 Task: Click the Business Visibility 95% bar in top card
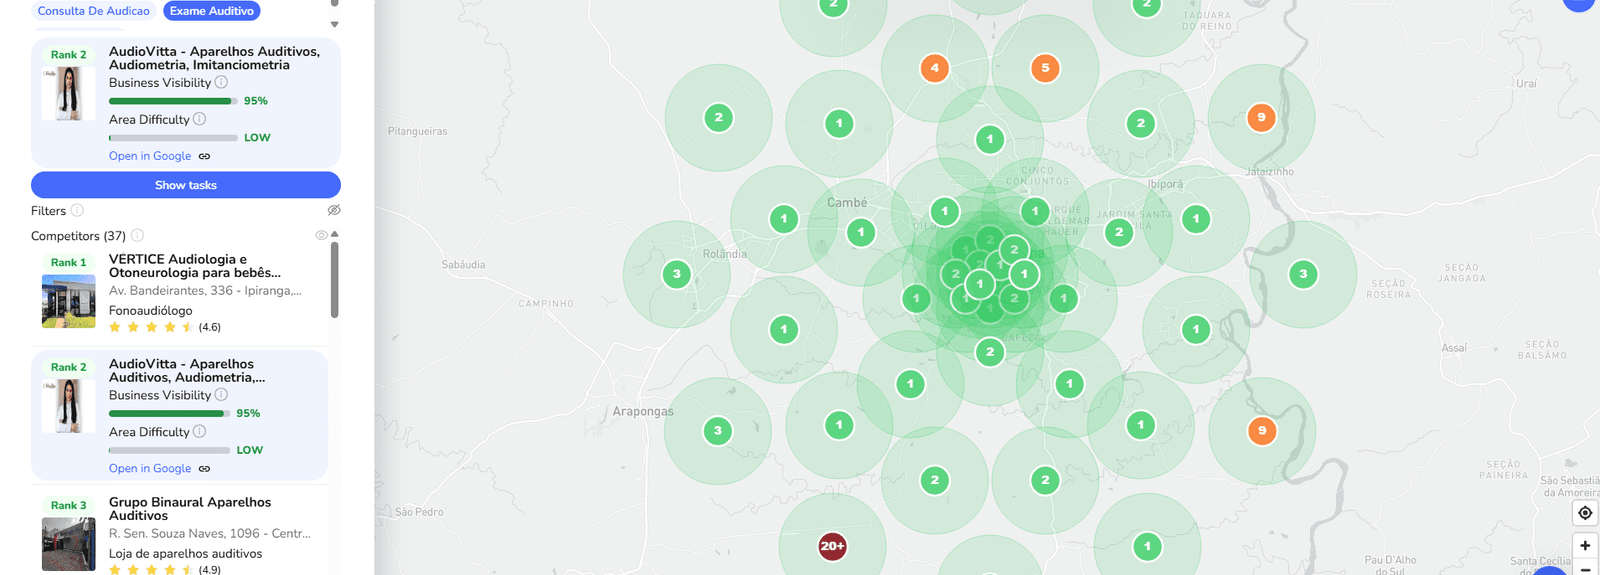(172, 101)
